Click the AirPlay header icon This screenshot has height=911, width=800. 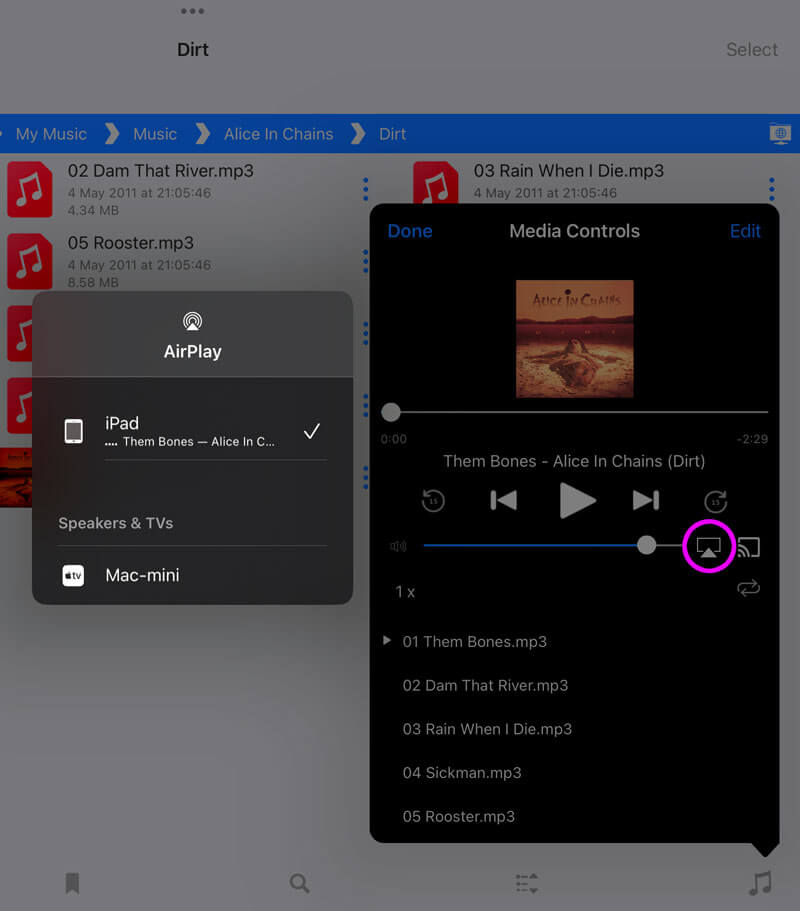[192, 321]
